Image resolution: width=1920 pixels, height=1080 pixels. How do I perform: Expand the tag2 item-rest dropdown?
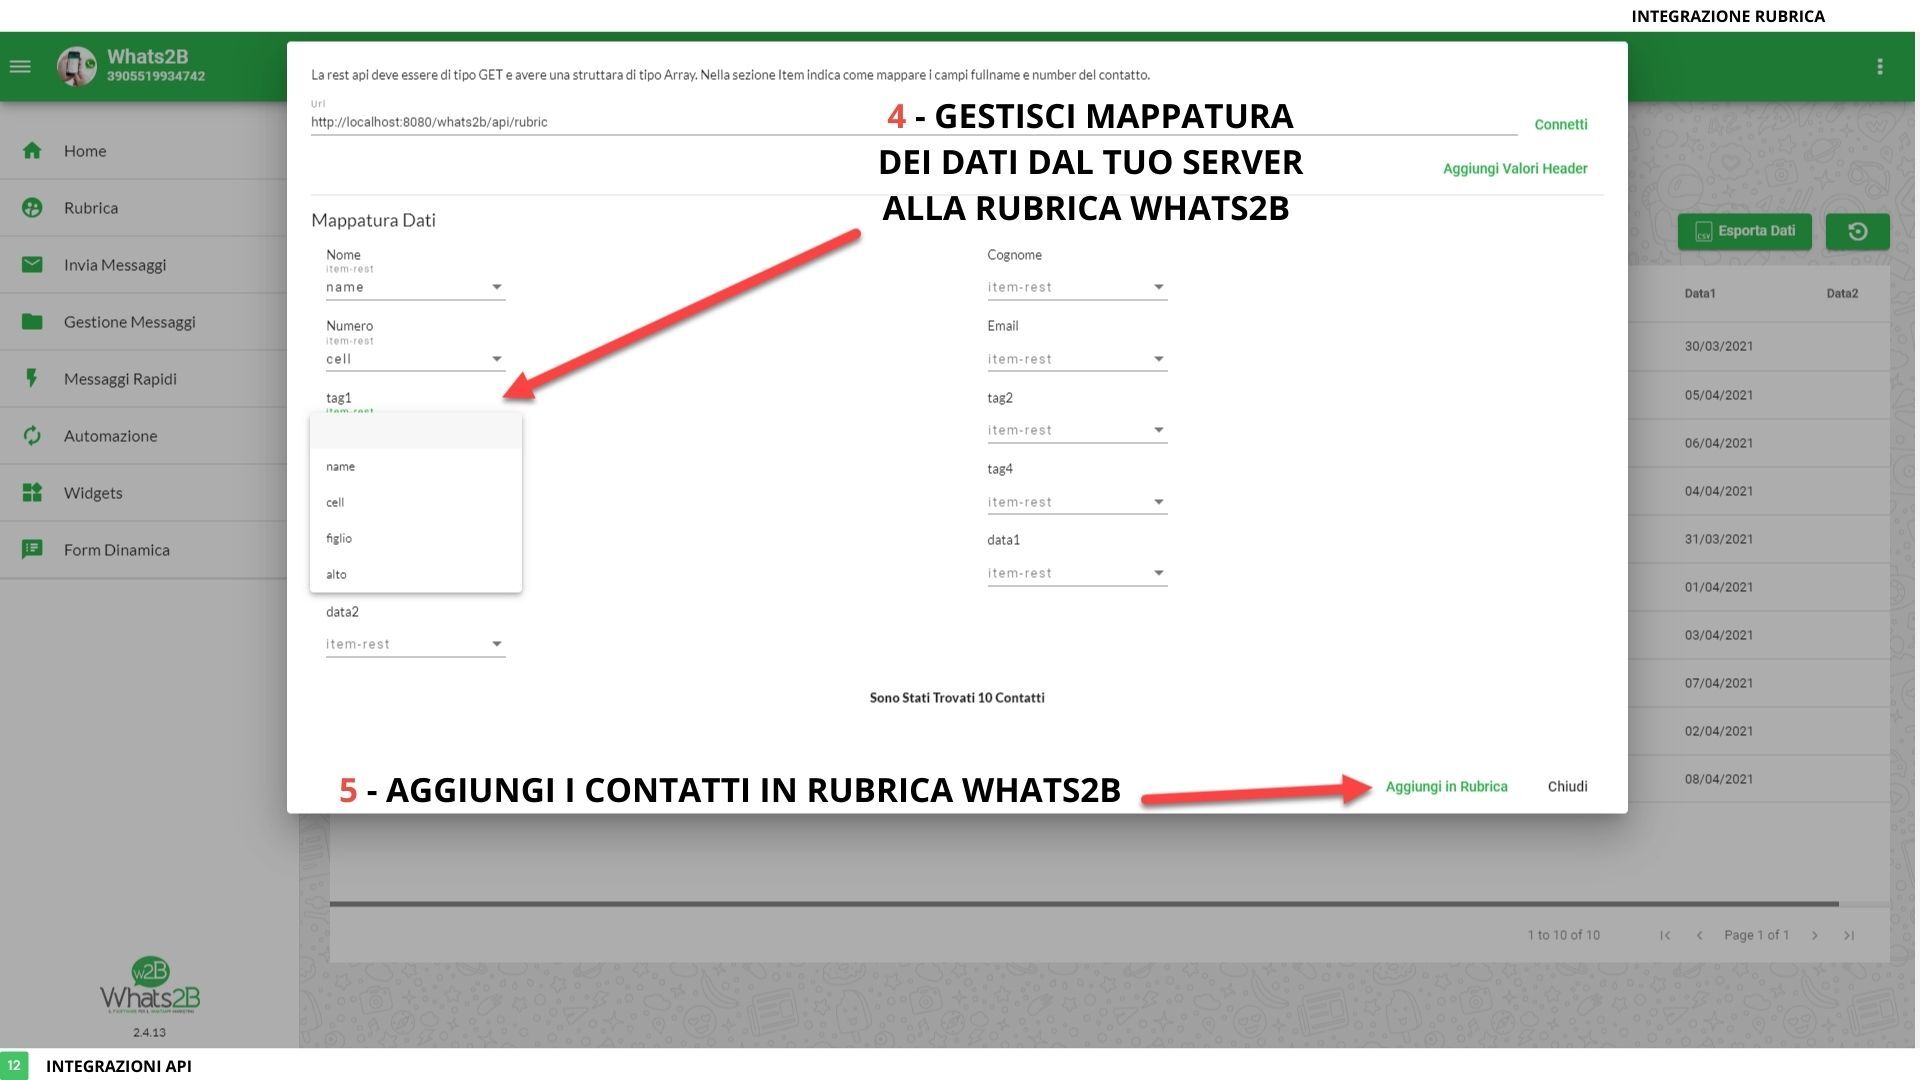(1077, 431)
